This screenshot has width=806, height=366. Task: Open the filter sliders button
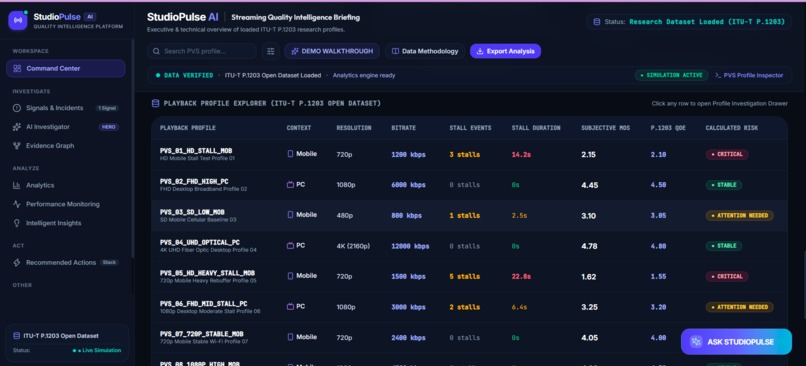click(270, 51)
